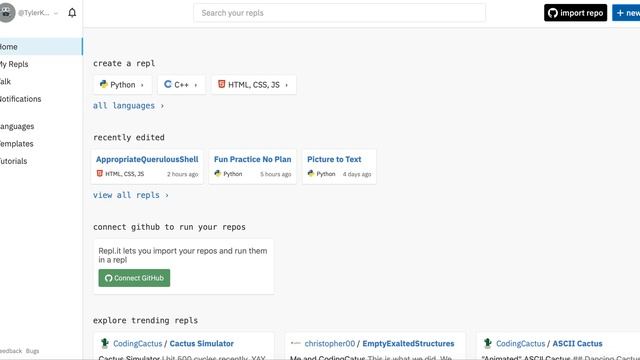Open CodingCactus profile on Cactus Simulator card

138,344
